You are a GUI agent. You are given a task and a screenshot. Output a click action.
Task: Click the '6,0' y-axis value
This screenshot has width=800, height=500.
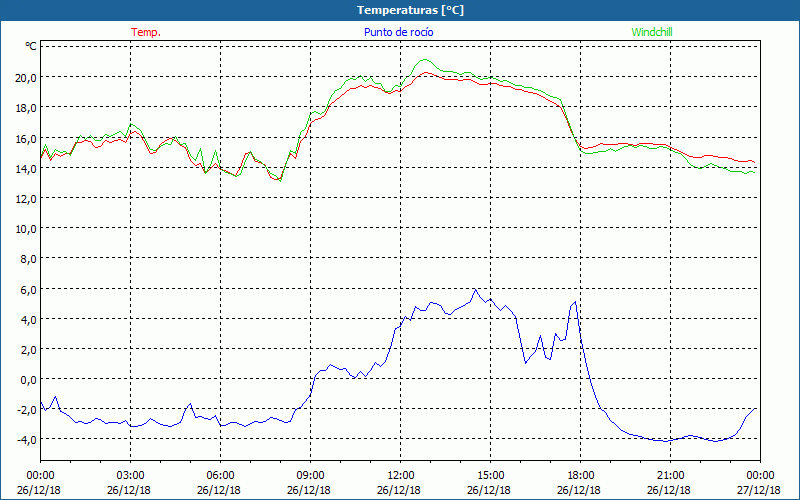28,289
